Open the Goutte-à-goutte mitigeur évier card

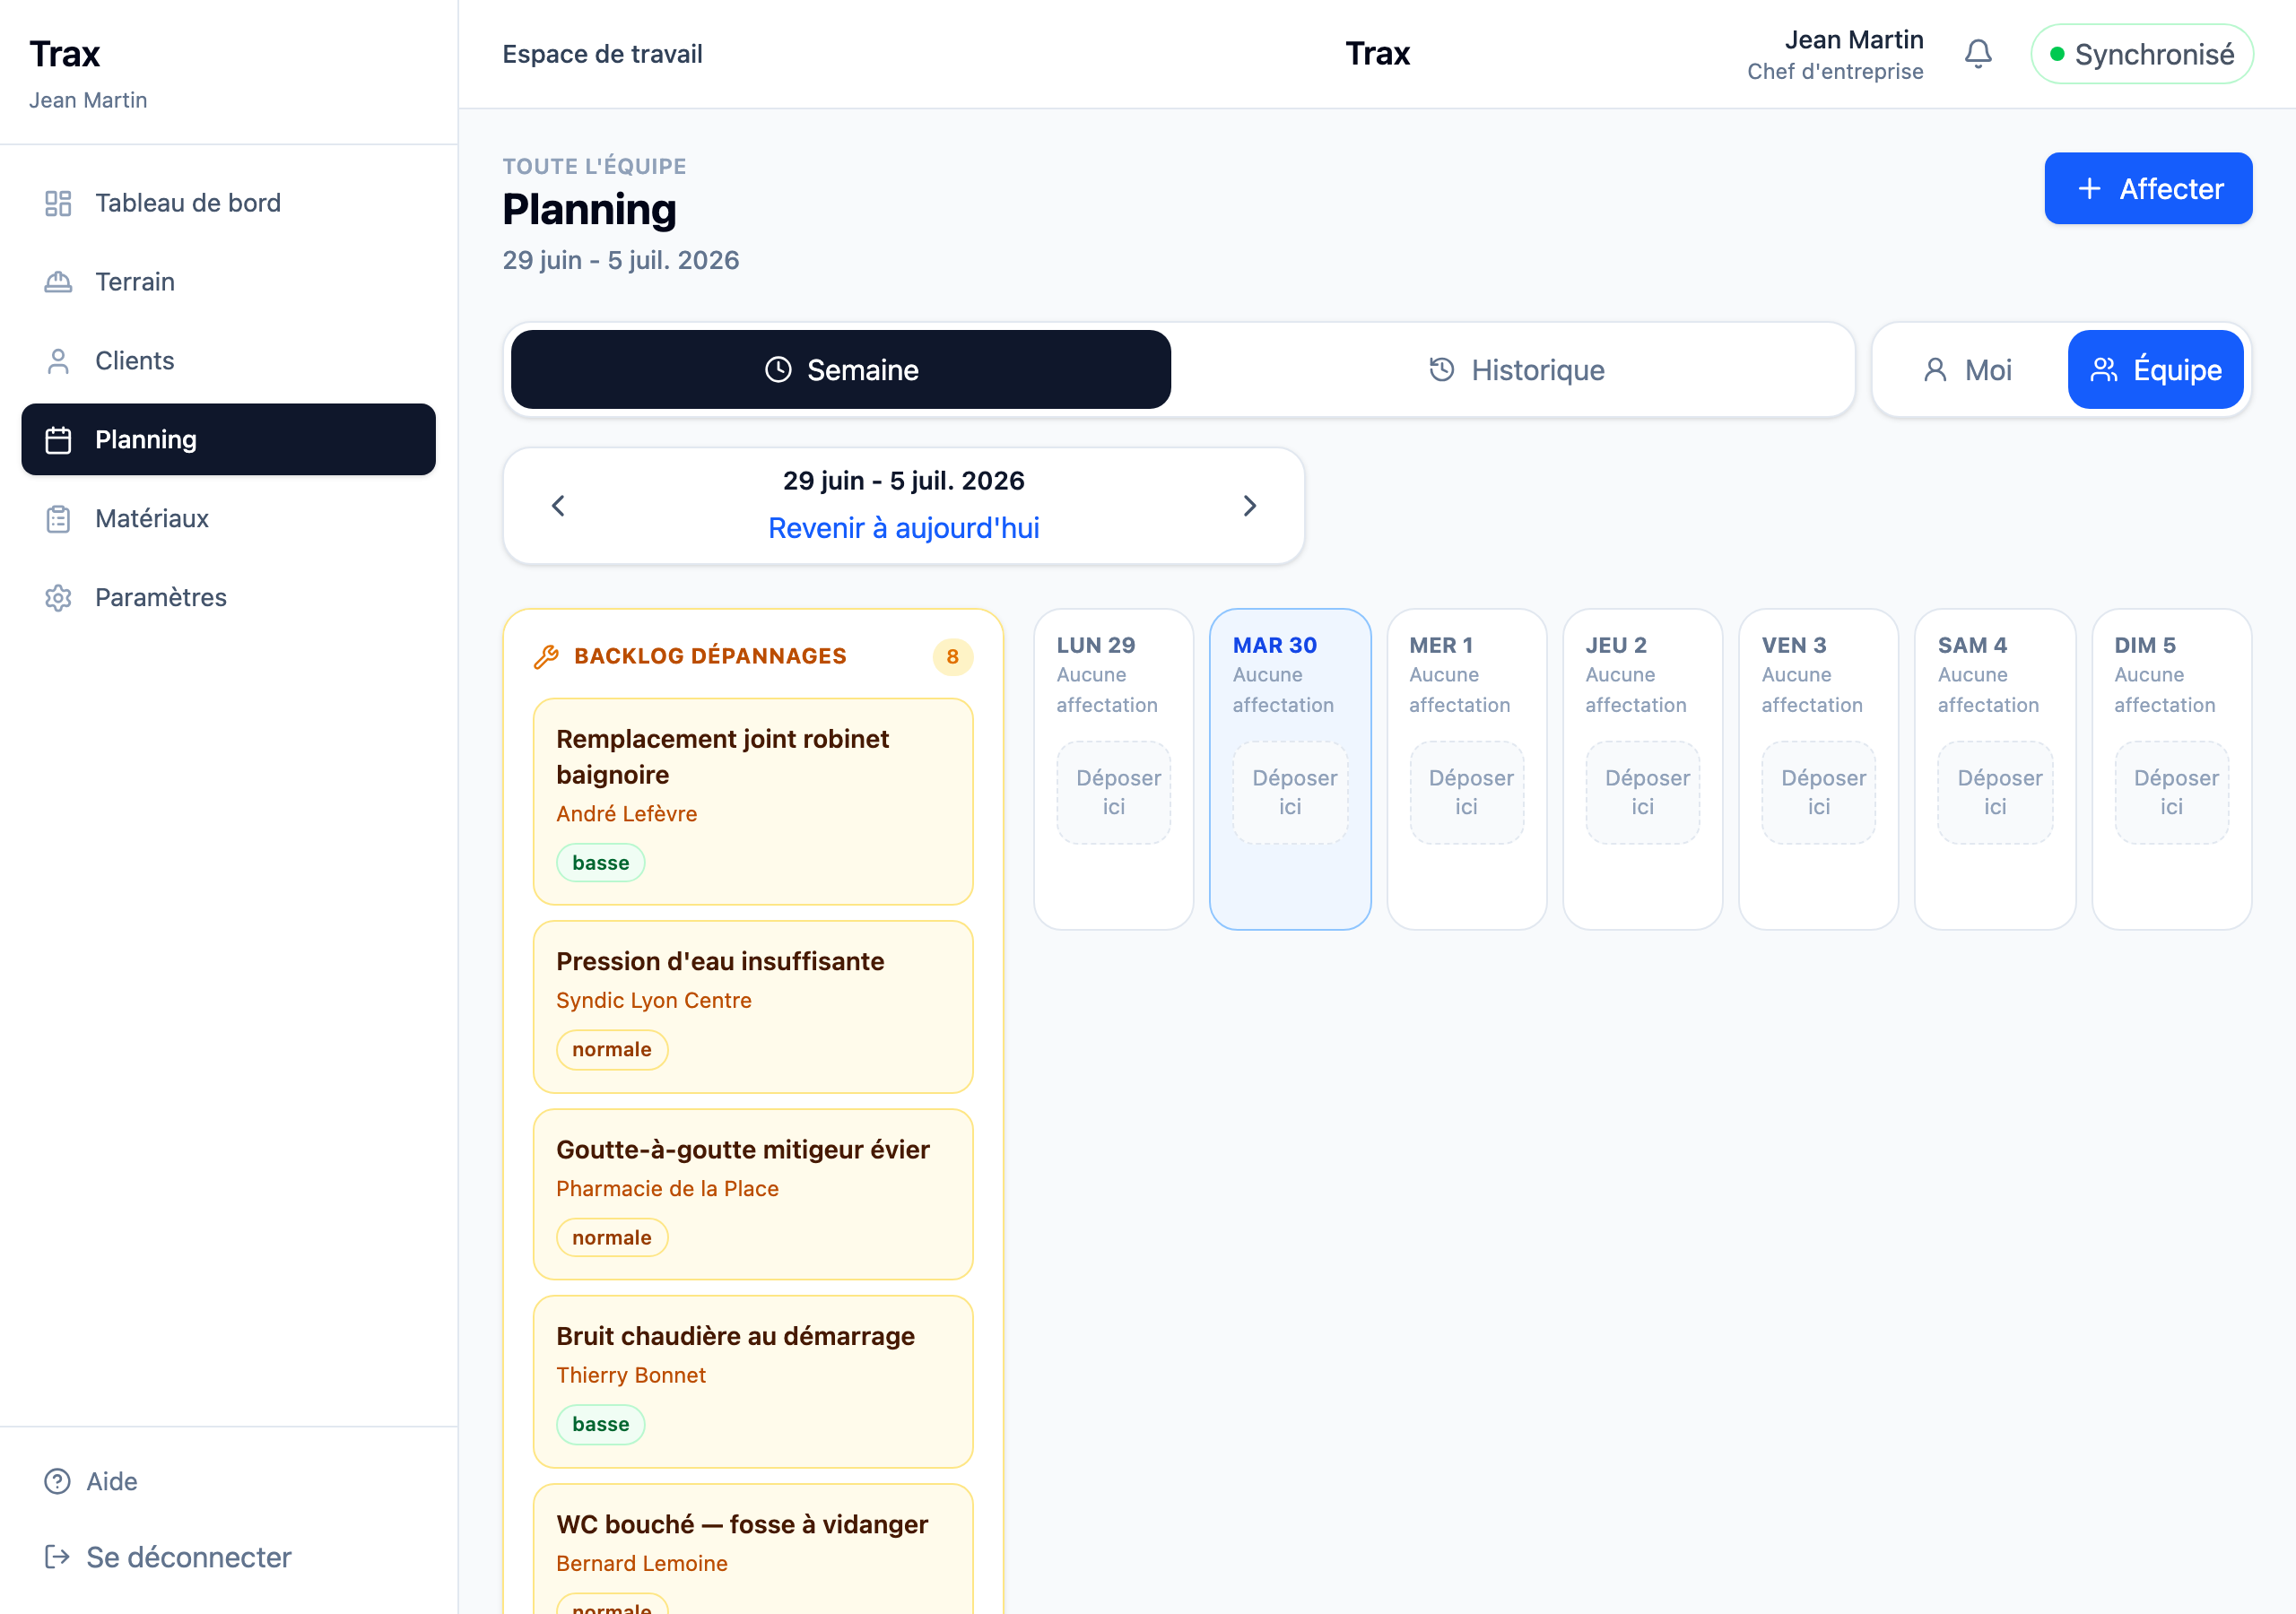753,1195
